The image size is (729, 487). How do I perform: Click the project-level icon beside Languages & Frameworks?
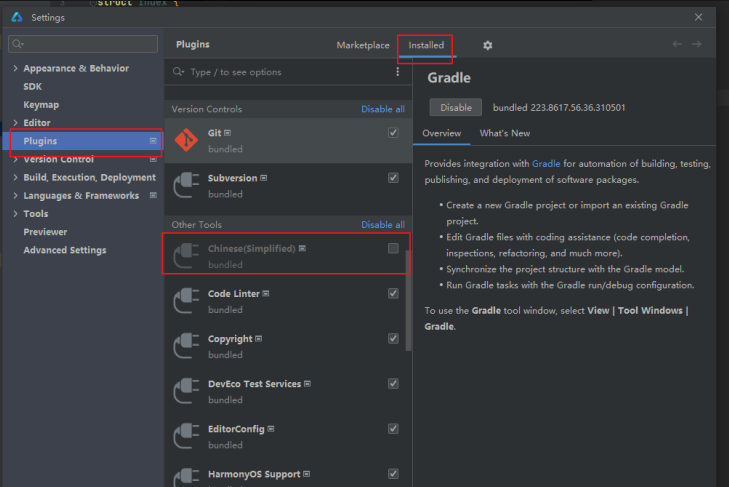click(x=153, y=195)
